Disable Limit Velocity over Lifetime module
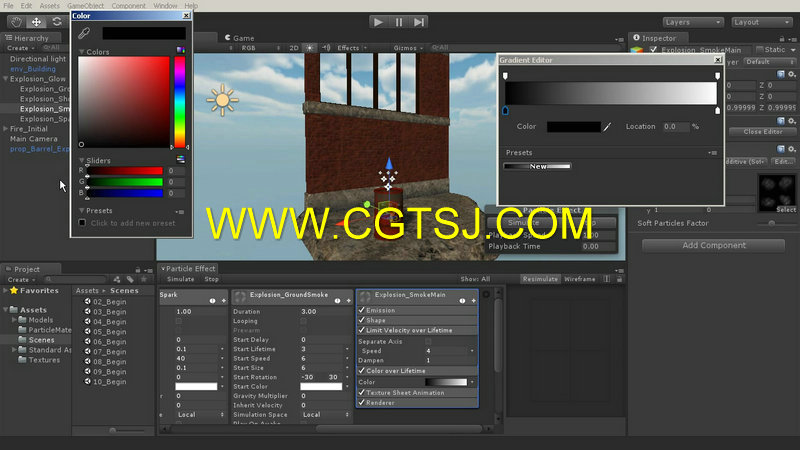Viewport: 800px width, 450px height. pos(362,330)
